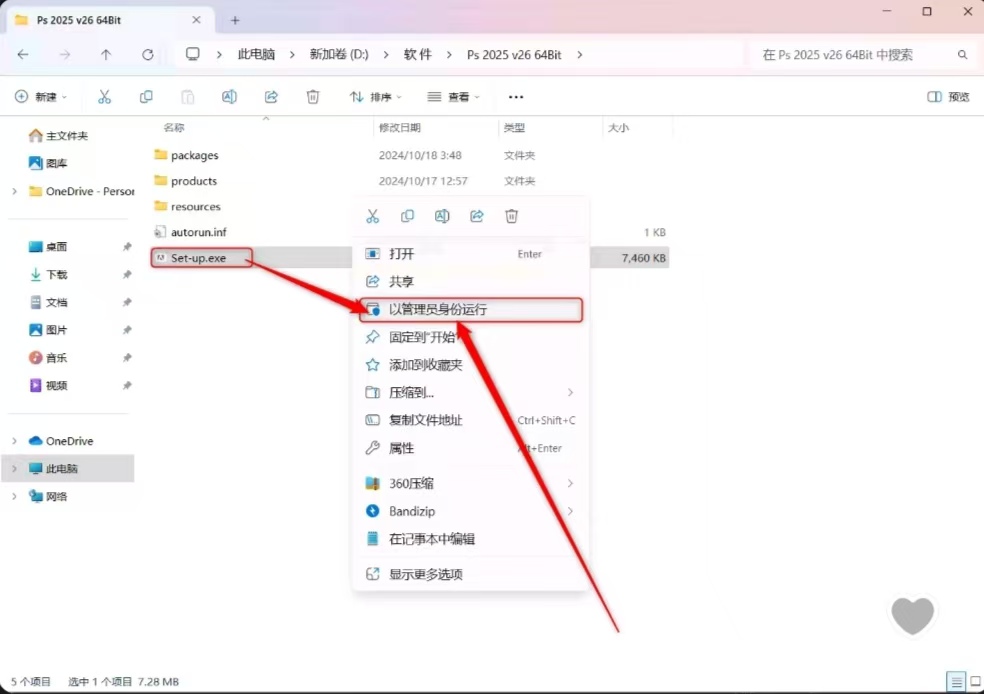The height and width of the screenshot is (694, 984).
Task: Click 新加卷 (D:) in the breadcrumb
Action: pos(339,55)
